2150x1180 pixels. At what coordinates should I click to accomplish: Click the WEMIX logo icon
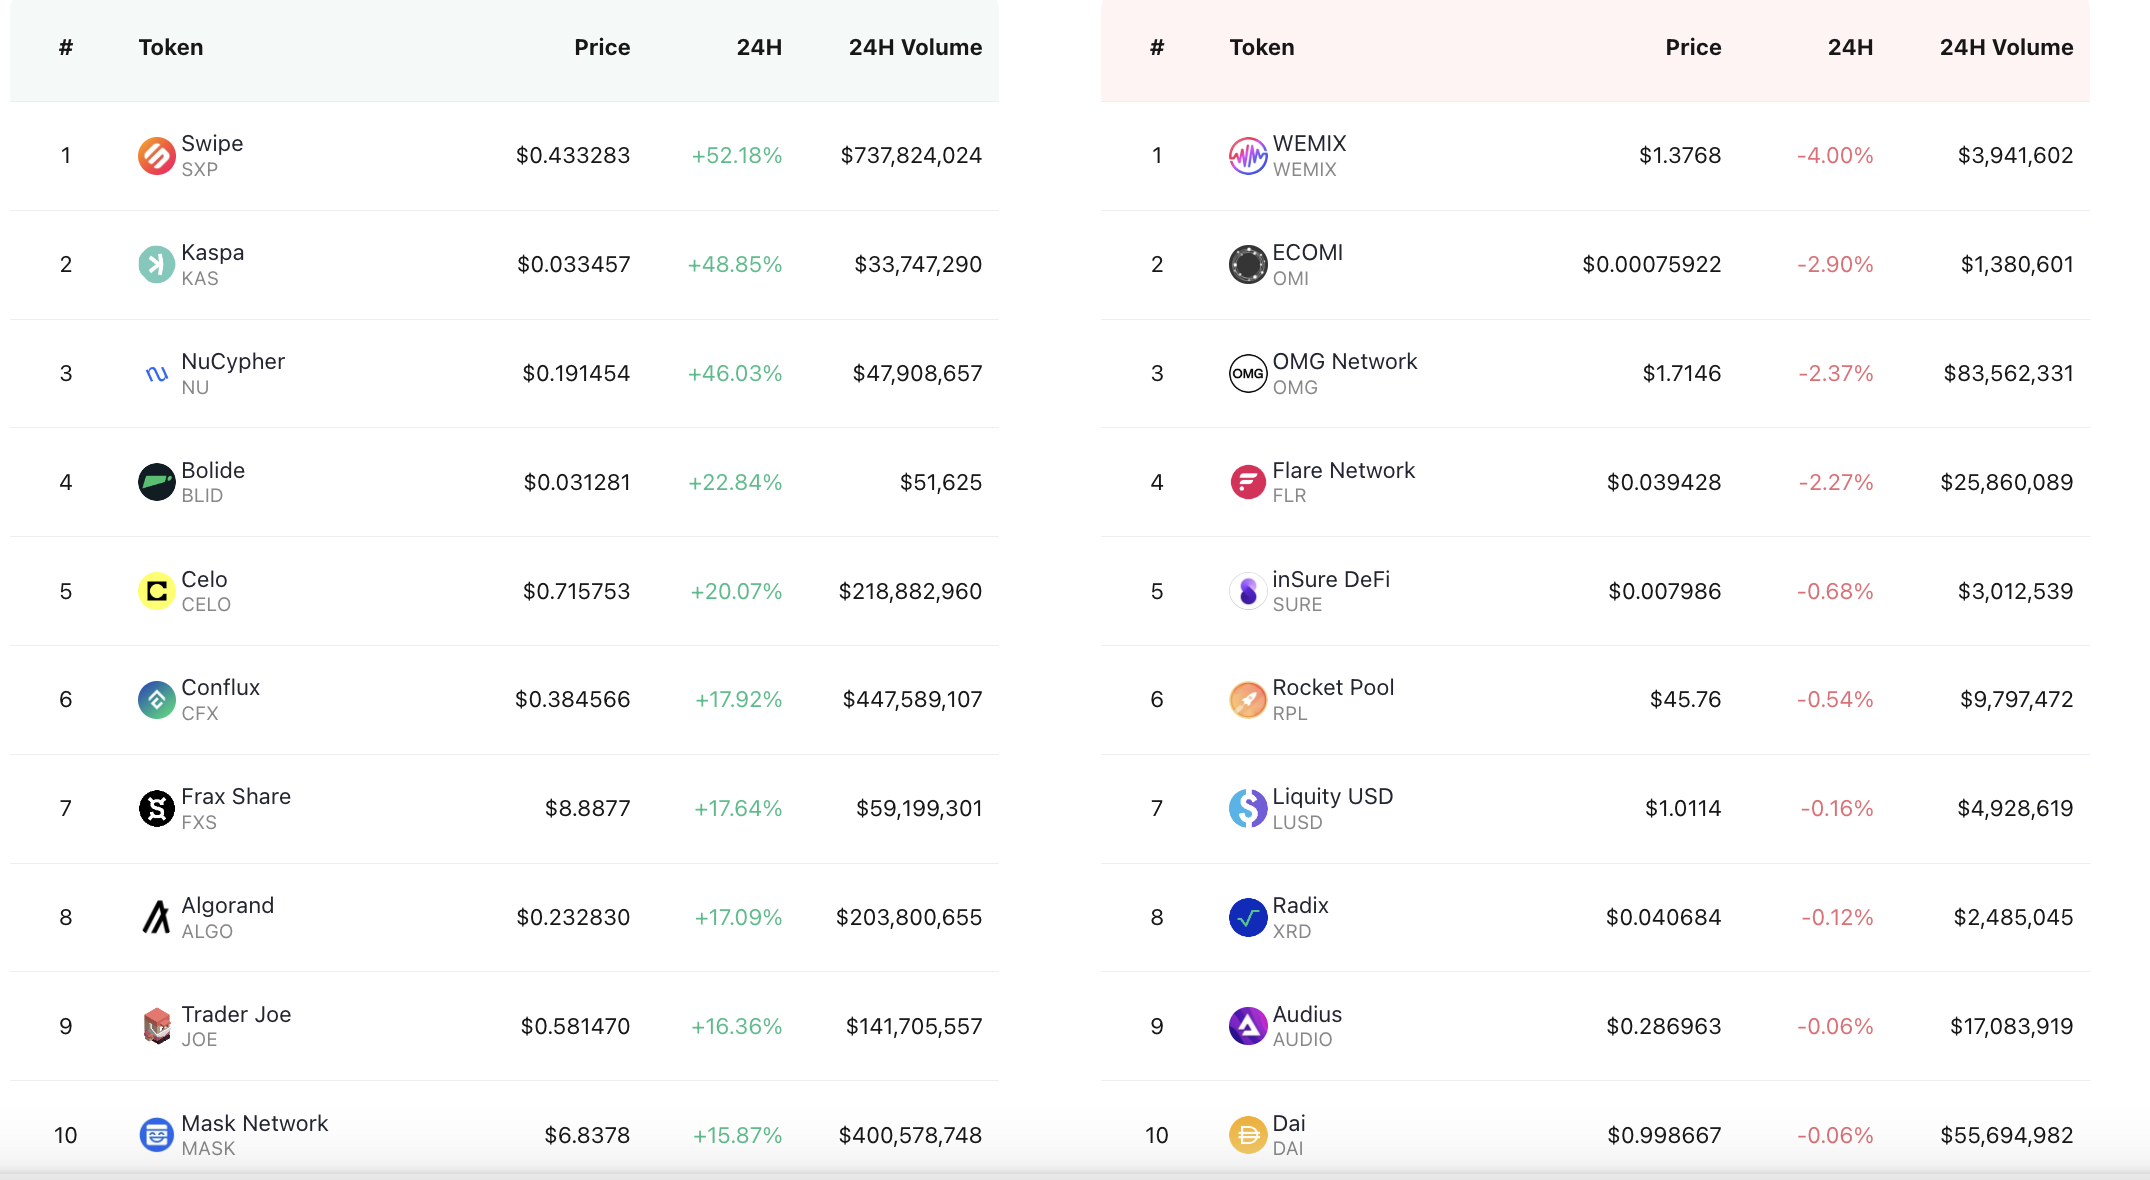1247,156
